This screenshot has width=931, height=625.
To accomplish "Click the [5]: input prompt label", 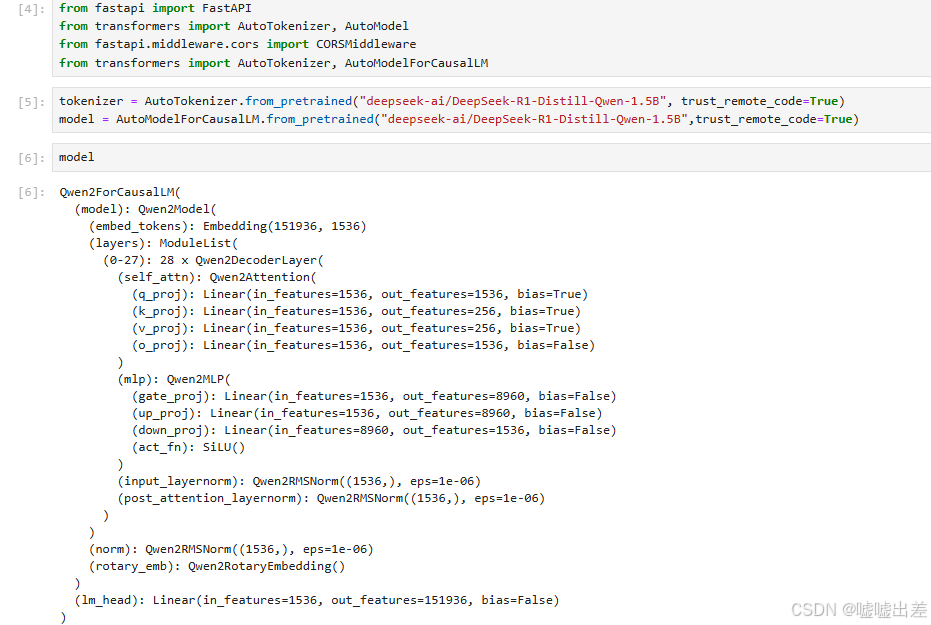I will 31,102.
